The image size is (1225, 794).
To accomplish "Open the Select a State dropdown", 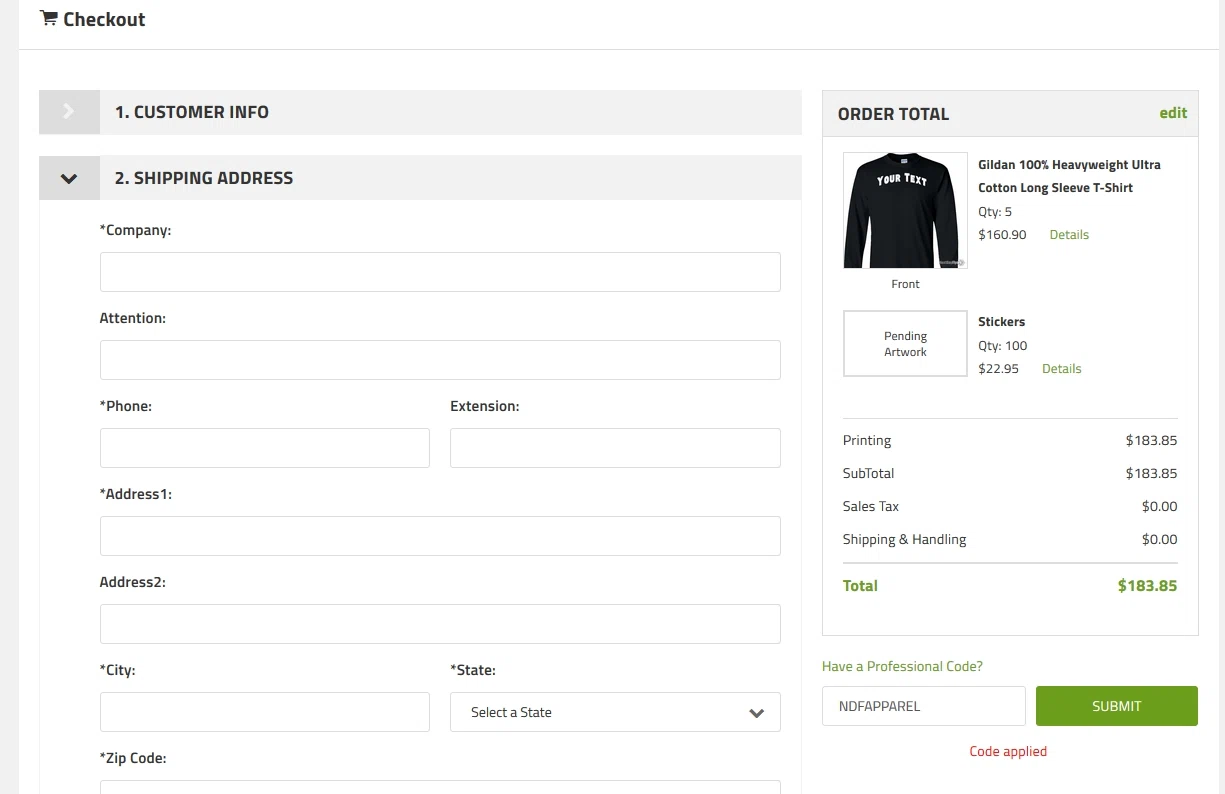I will [615, 712].
